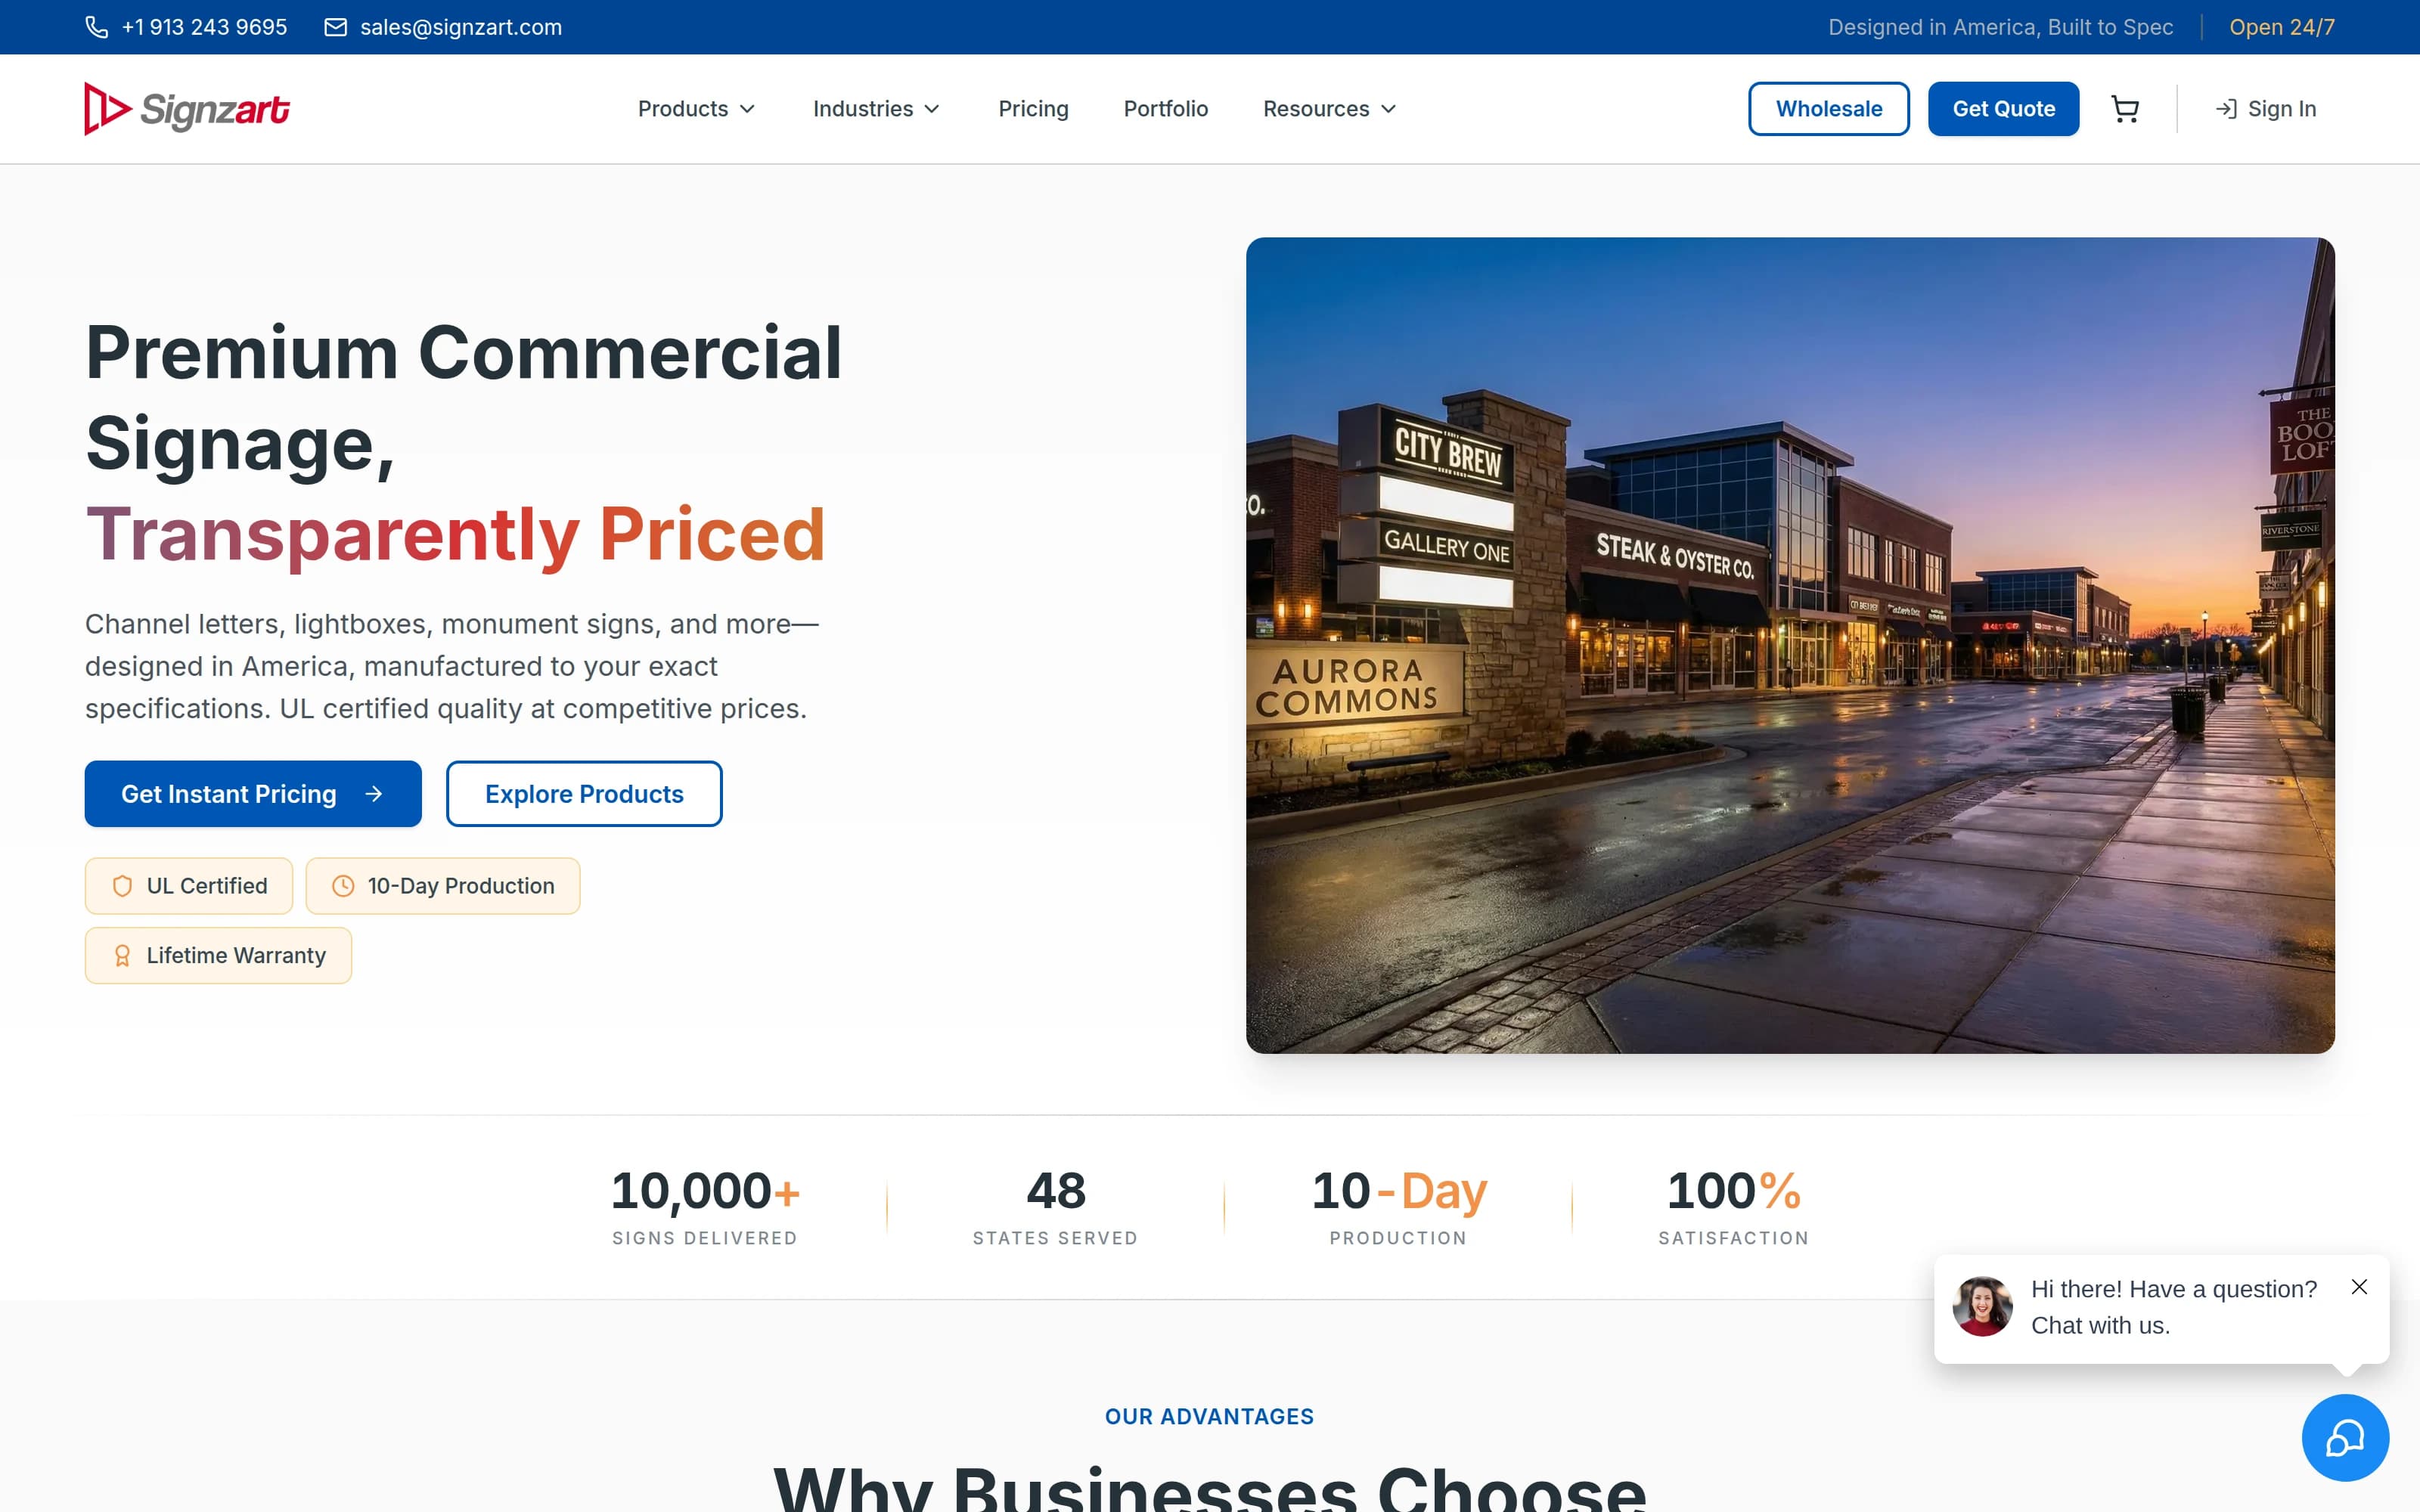
Task: Click the Aurora Commons hero image
Action: [1790, 645]
